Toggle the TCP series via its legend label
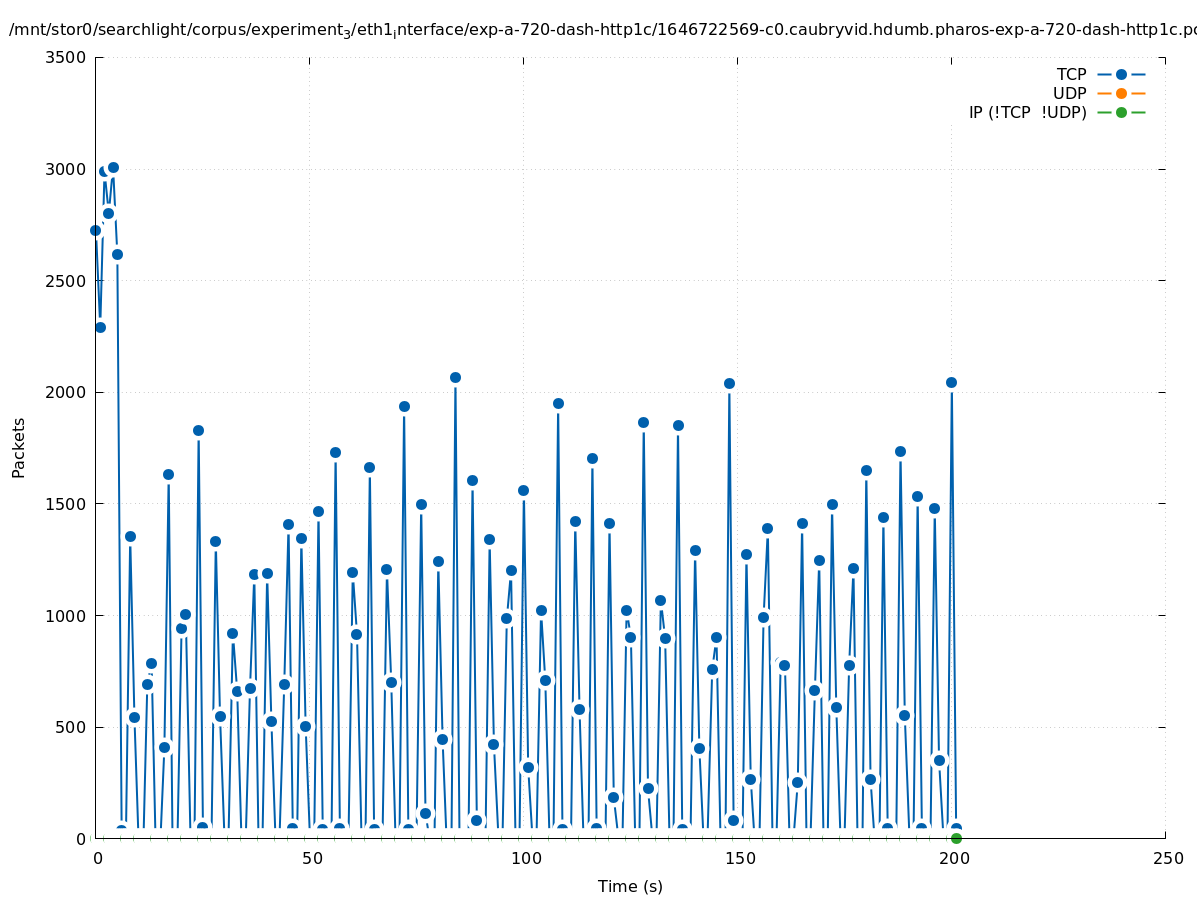Screen dimensions: 1197x900 click(1071, 74)
